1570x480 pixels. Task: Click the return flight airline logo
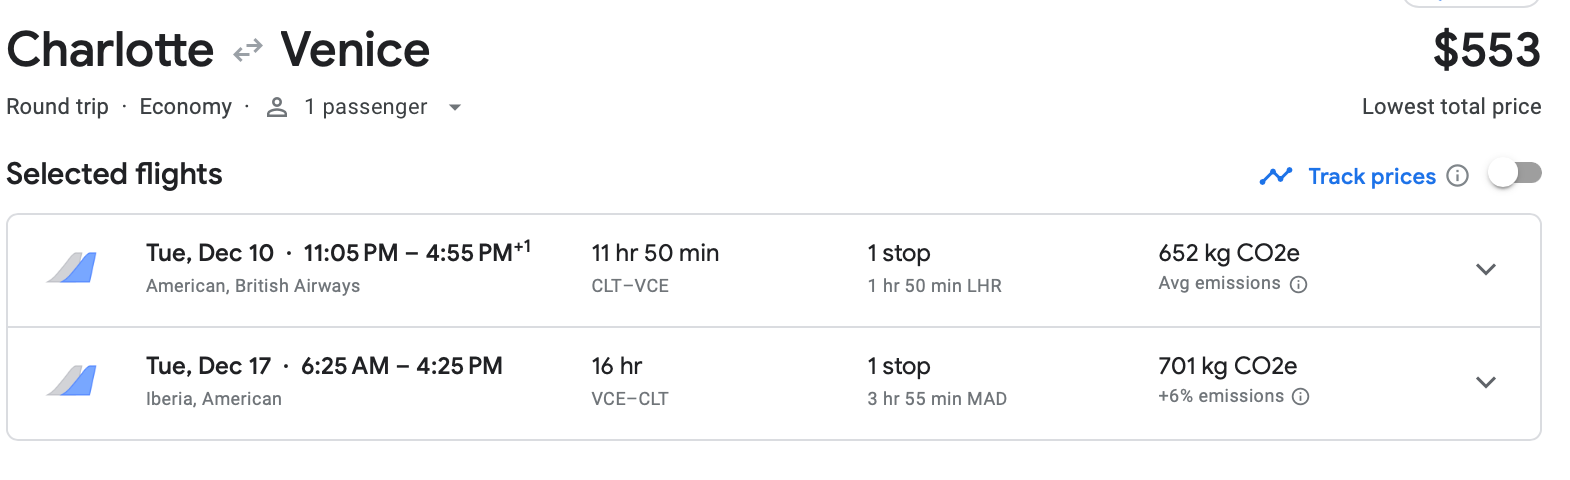(72, 381)
